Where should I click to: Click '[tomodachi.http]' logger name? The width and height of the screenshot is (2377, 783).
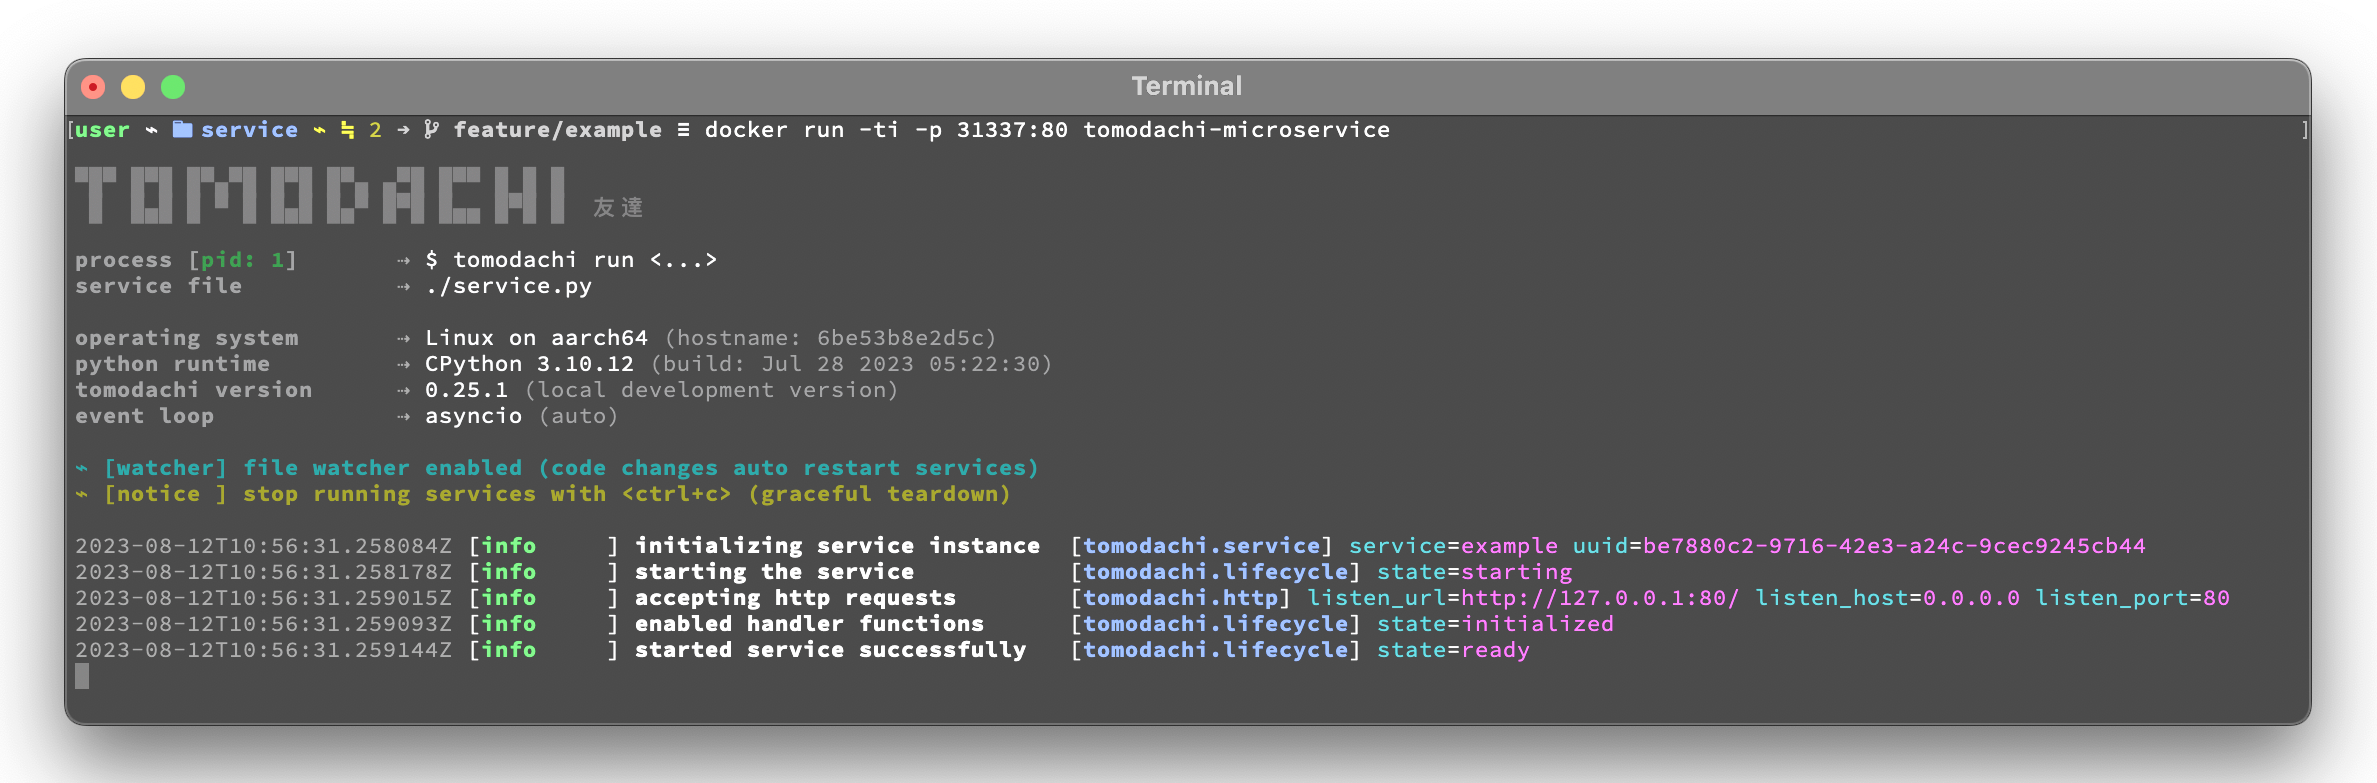click(1180, 598)
